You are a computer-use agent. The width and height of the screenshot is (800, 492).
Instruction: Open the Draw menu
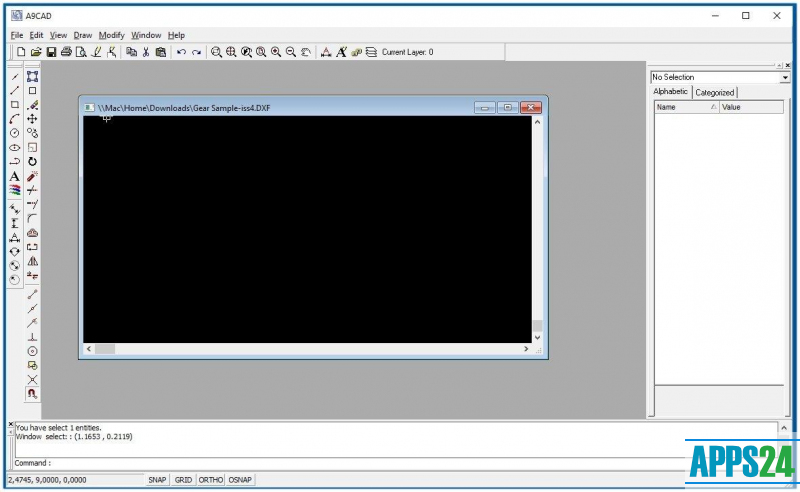tap(83, 35)
